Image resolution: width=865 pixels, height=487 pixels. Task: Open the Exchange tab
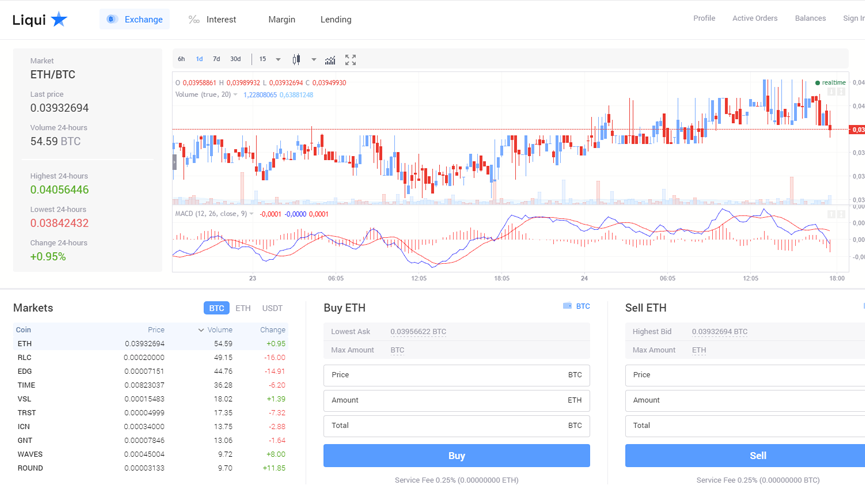coord(135,19)
